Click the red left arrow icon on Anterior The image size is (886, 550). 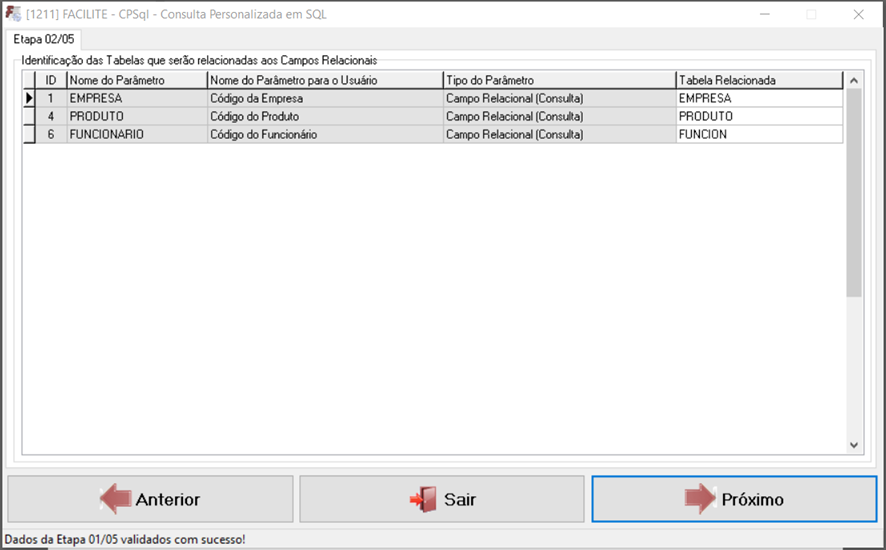coord(116,499)
